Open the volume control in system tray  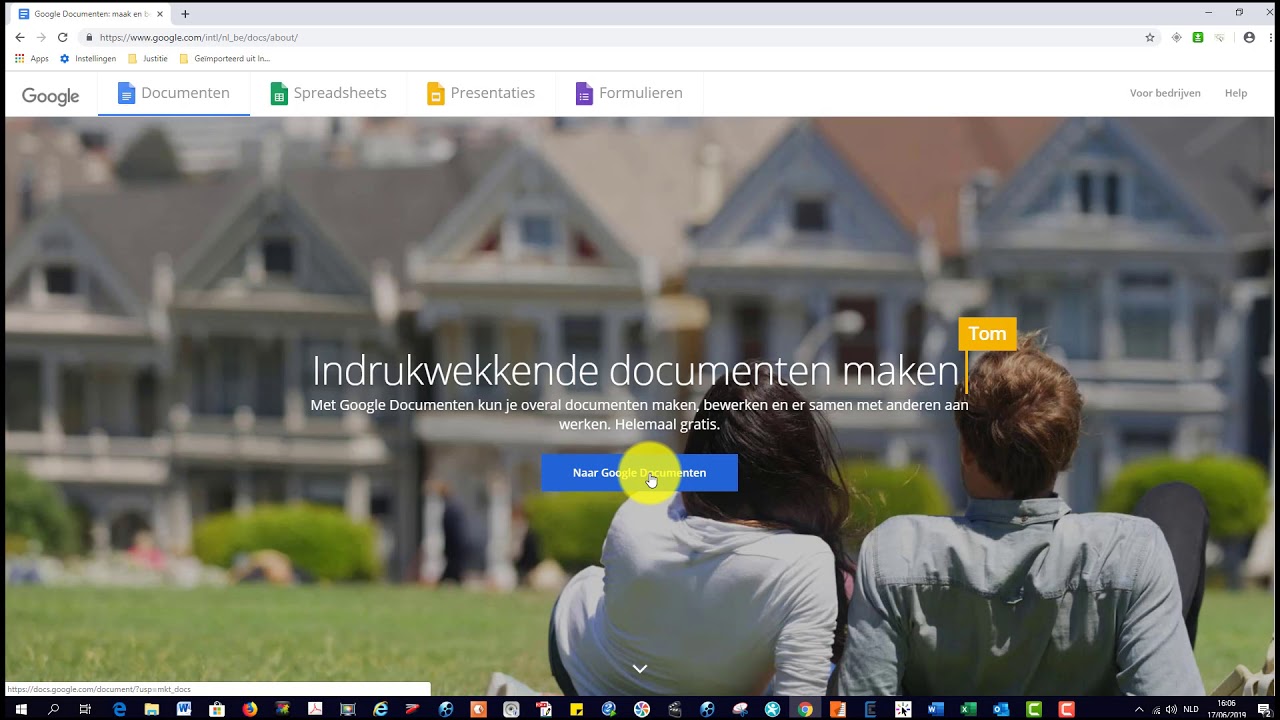tap(1171, 710)
